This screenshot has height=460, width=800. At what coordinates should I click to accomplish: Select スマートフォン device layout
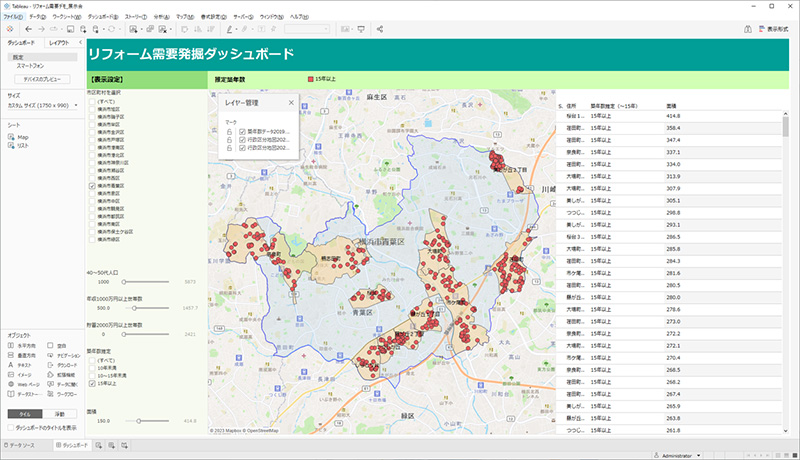(30, 66)
